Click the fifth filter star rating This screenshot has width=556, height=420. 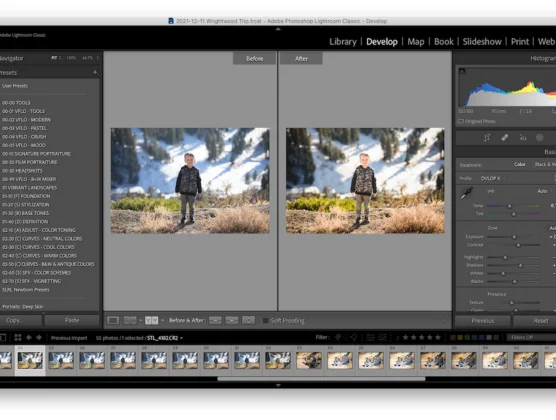pyautogui.click(x=438, y=337)
